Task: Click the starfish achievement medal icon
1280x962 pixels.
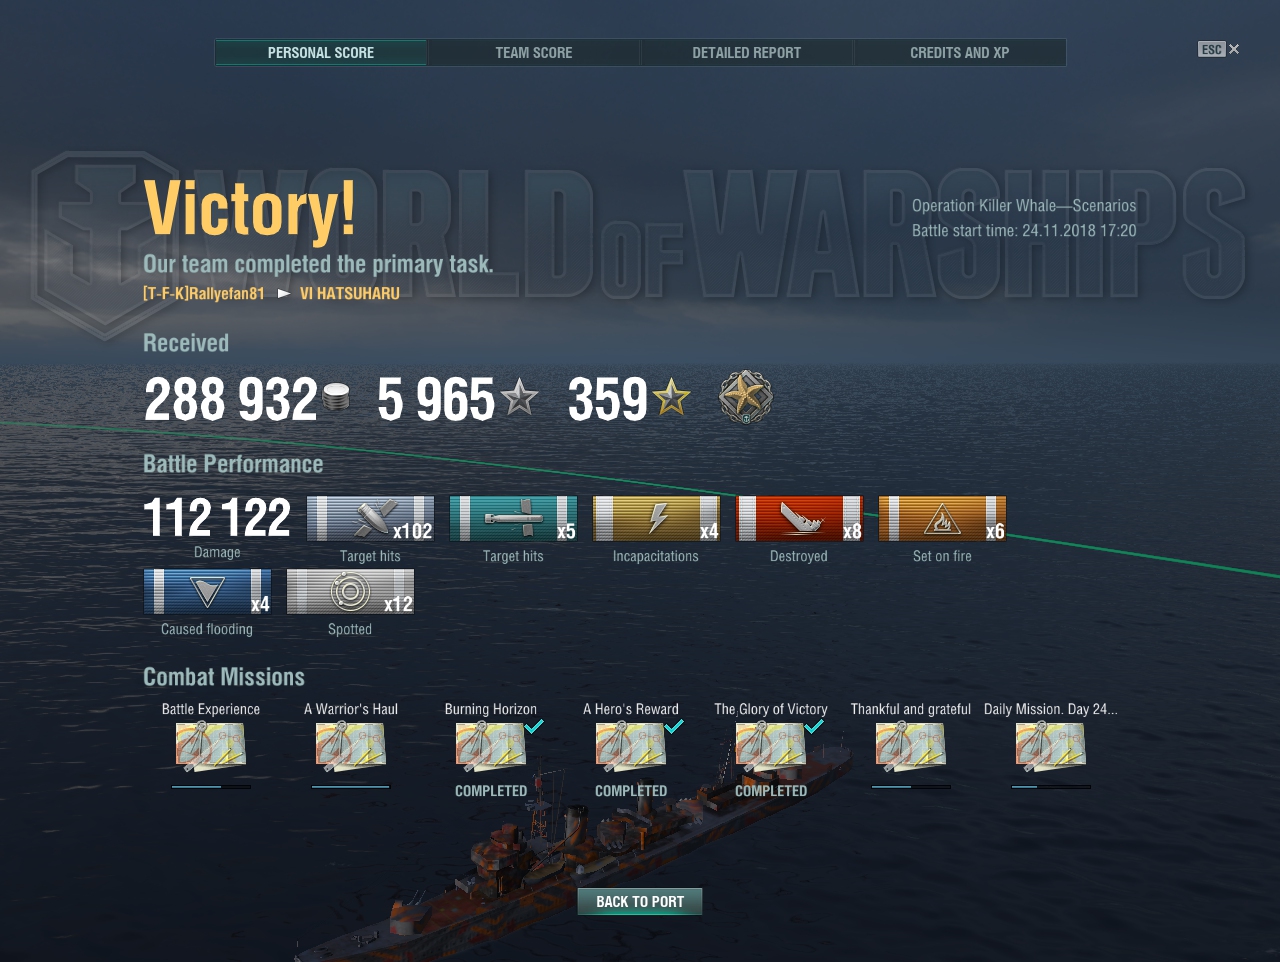Action: click(x=746, y=397)
